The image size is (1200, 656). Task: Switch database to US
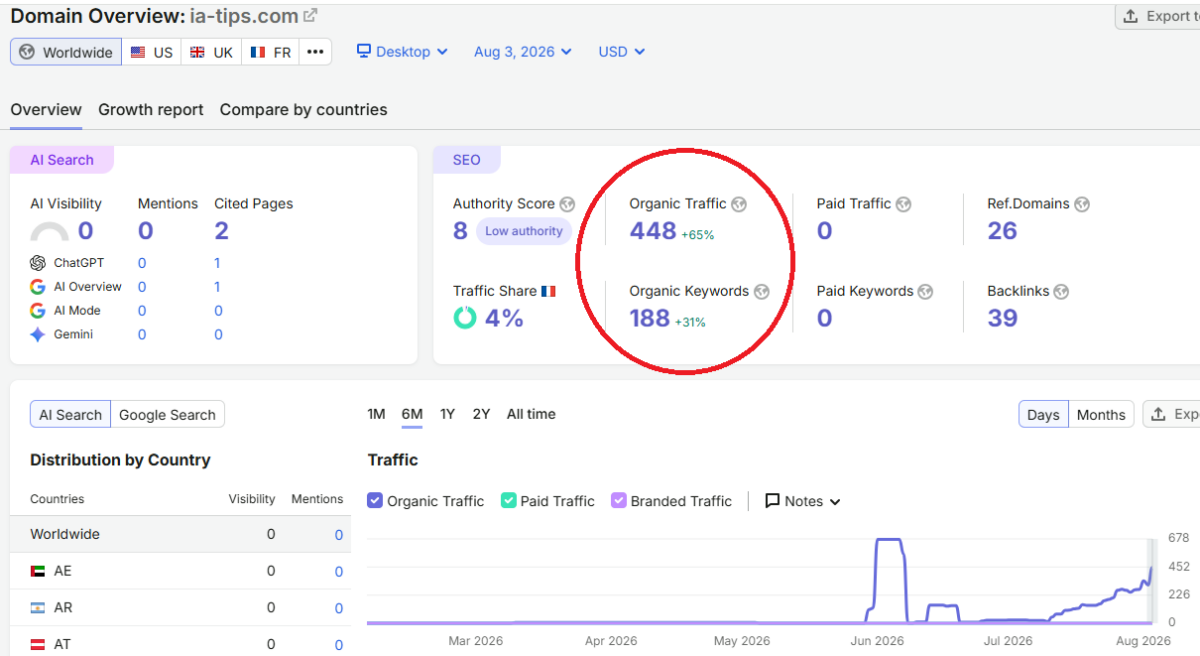(152, 52)
